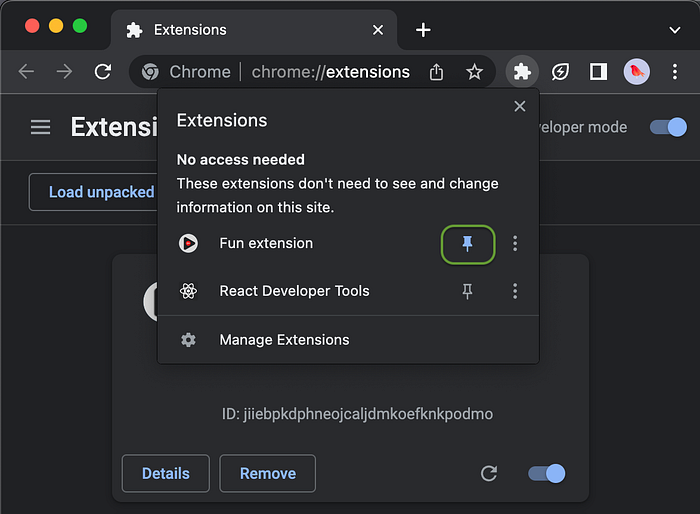Open more options for React Developer Tools
The image size is (700, 514).
515,291
